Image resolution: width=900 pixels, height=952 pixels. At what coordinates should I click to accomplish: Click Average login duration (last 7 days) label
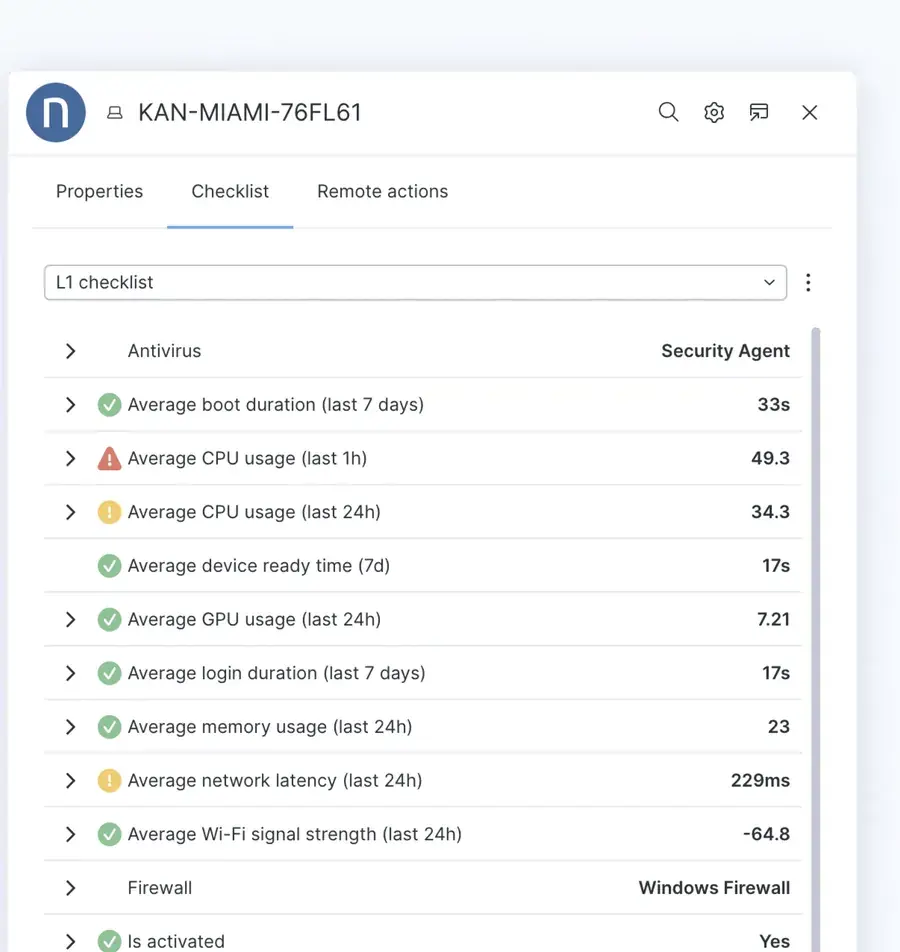pos(276,673)
